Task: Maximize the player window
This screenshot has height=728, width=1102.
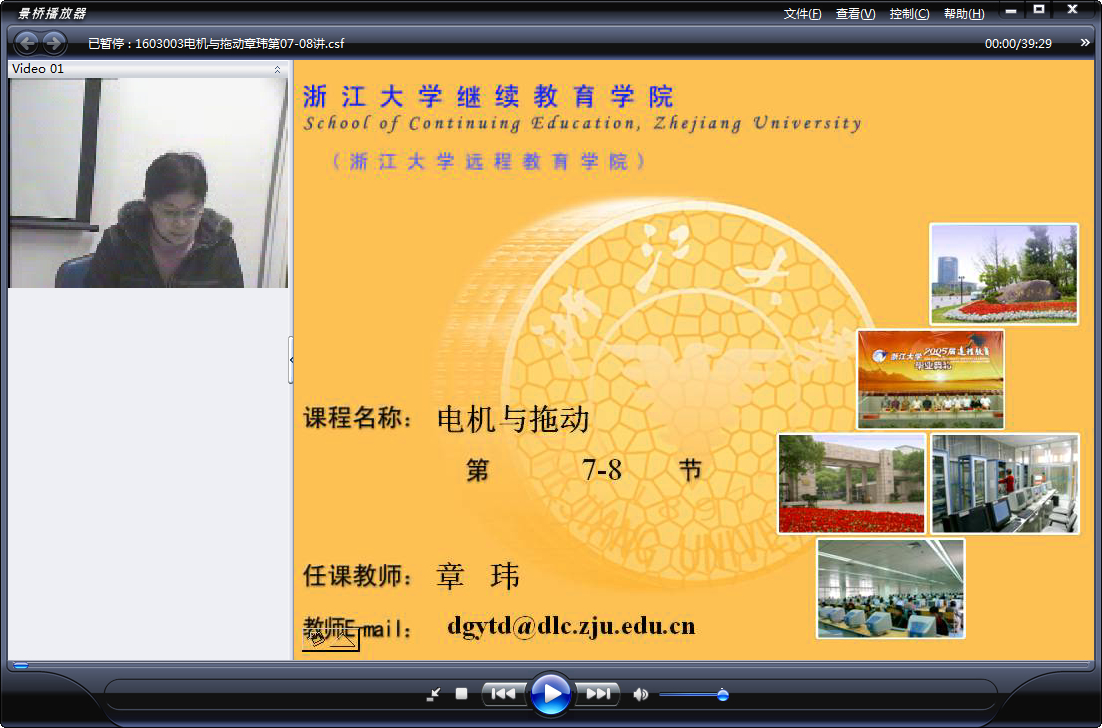Action: (x=1039, y=10)
